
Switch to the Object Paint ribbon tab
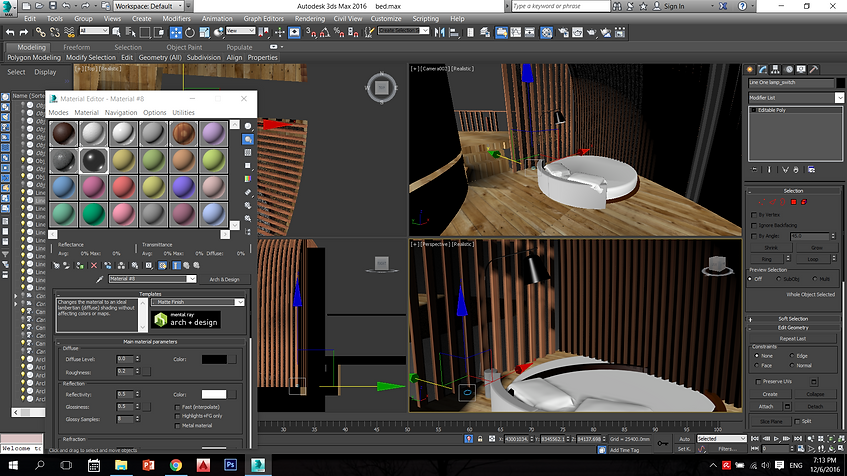coord(184,47)
